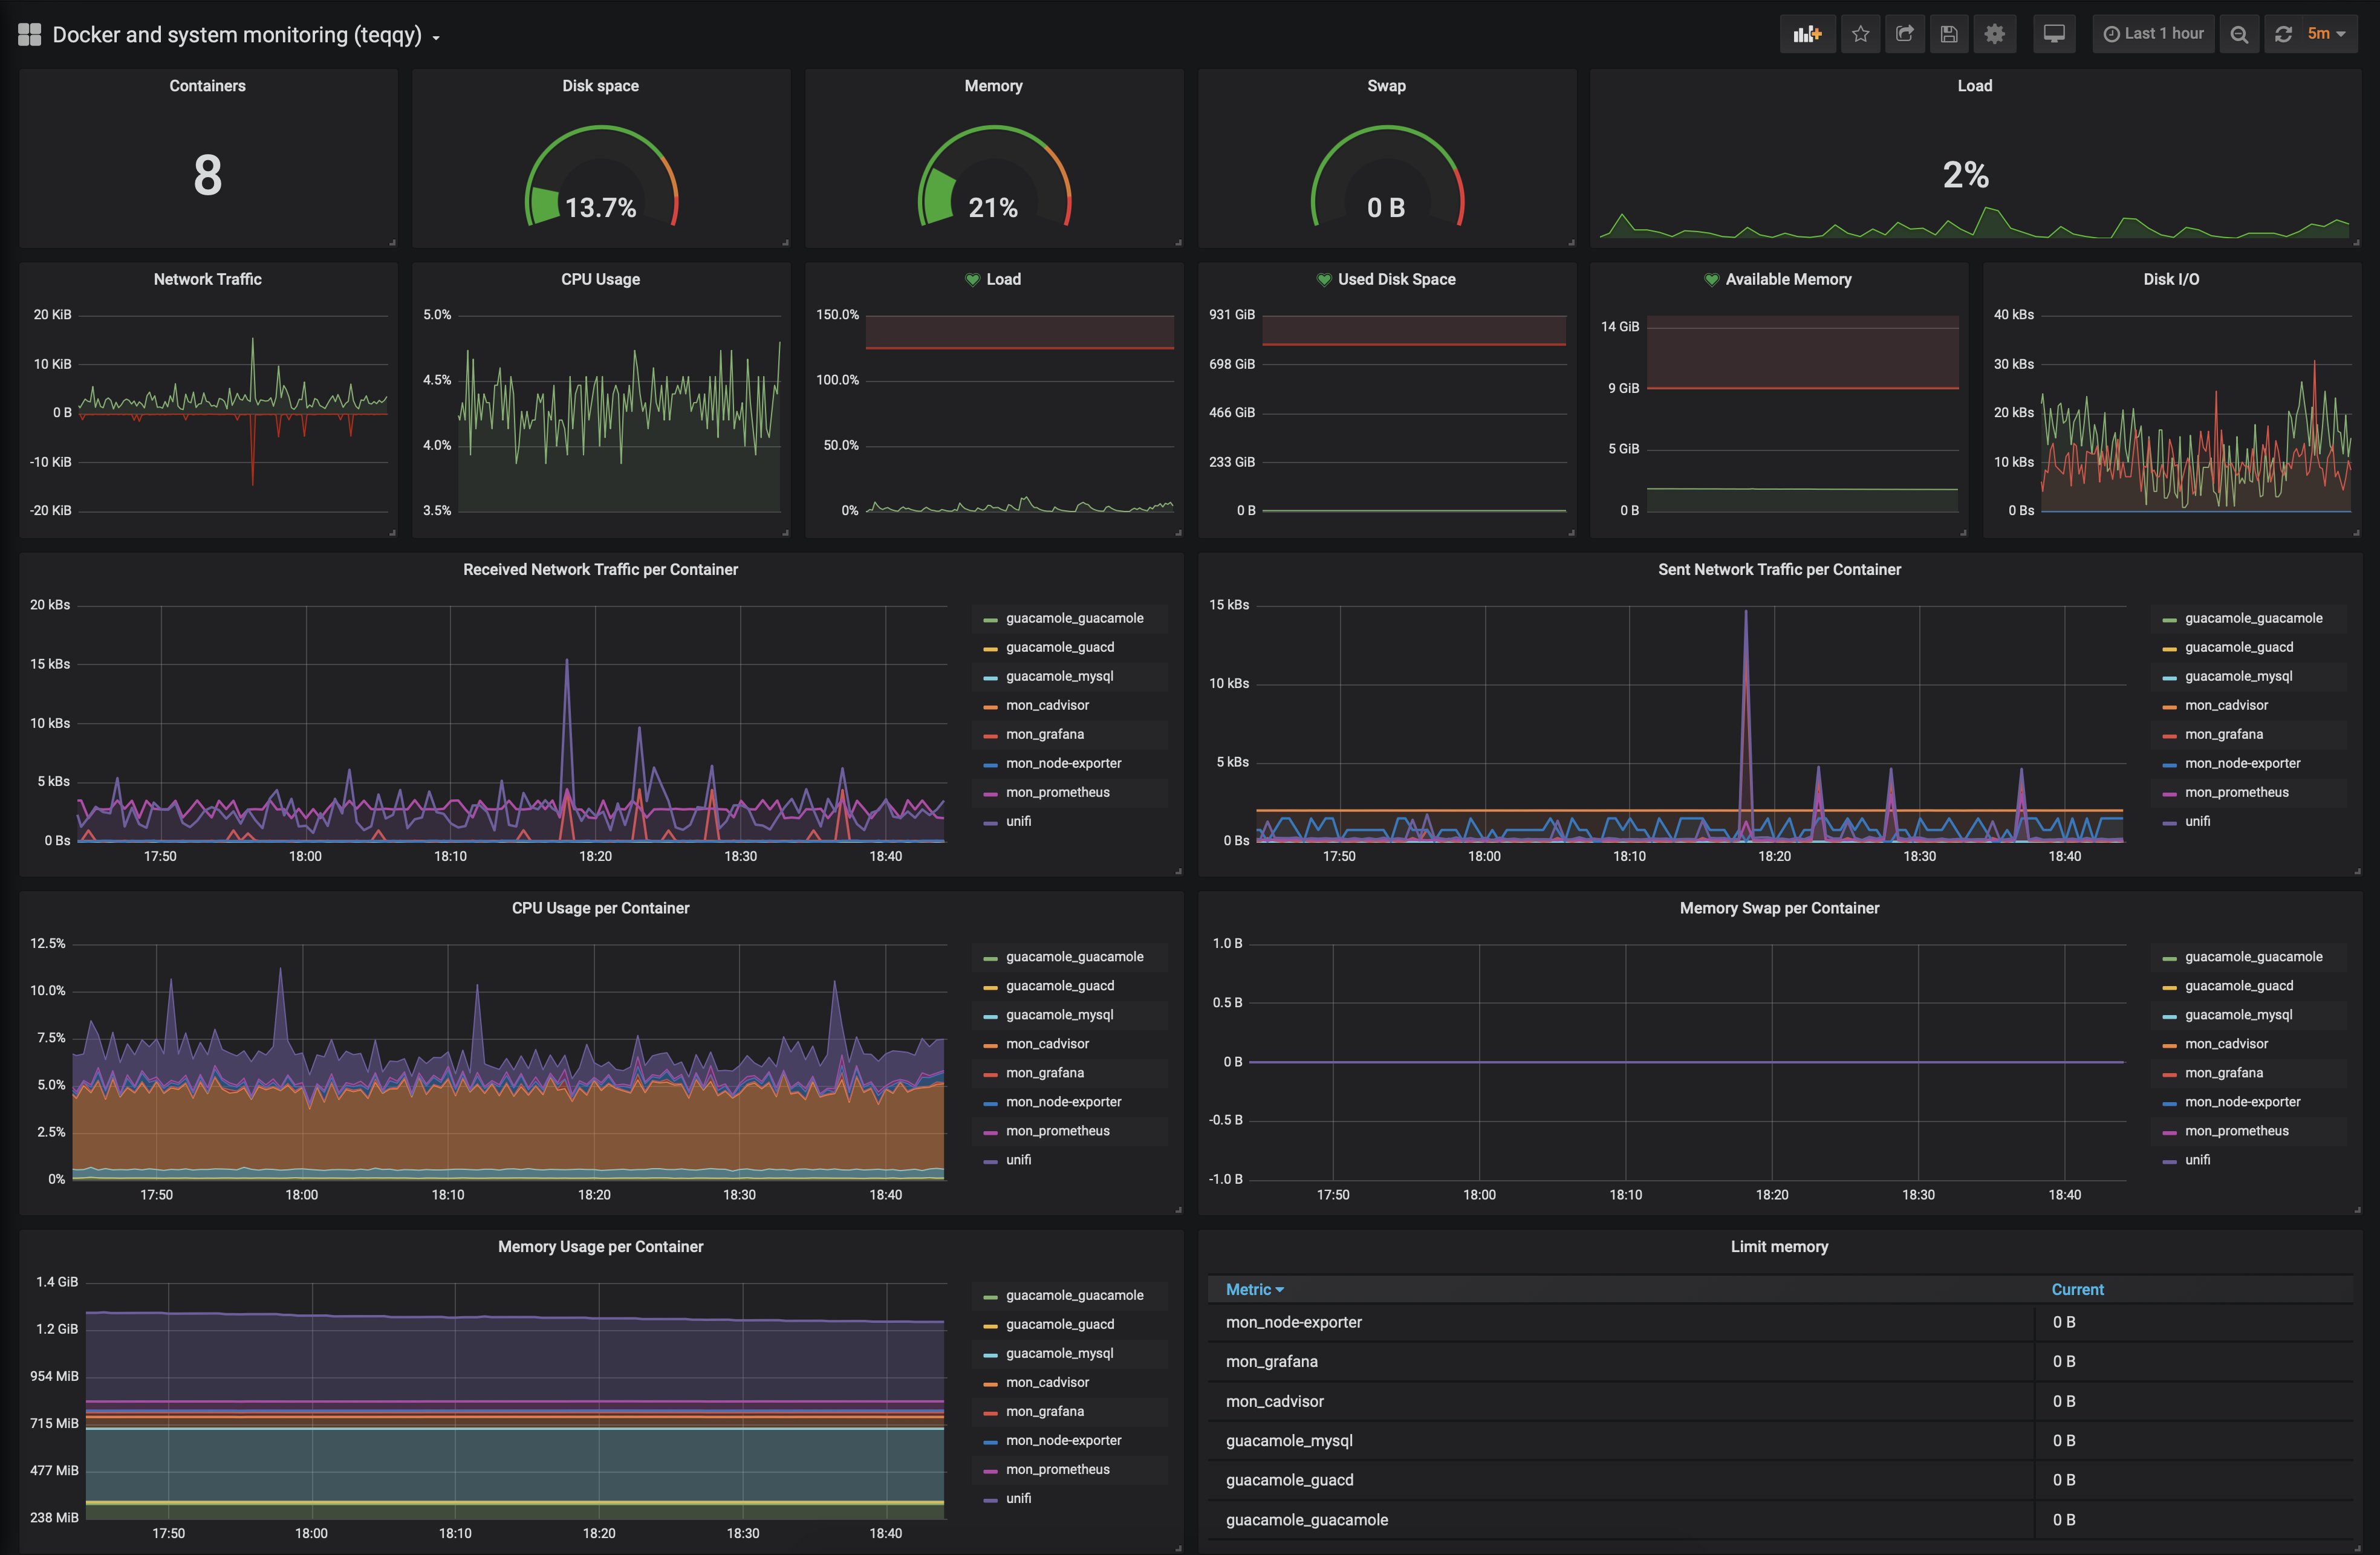Image resolution: width=2380 pixels, height=1555 pixels.
Task: Save the dashboard with disk icon
Action: coord(1949,34)
